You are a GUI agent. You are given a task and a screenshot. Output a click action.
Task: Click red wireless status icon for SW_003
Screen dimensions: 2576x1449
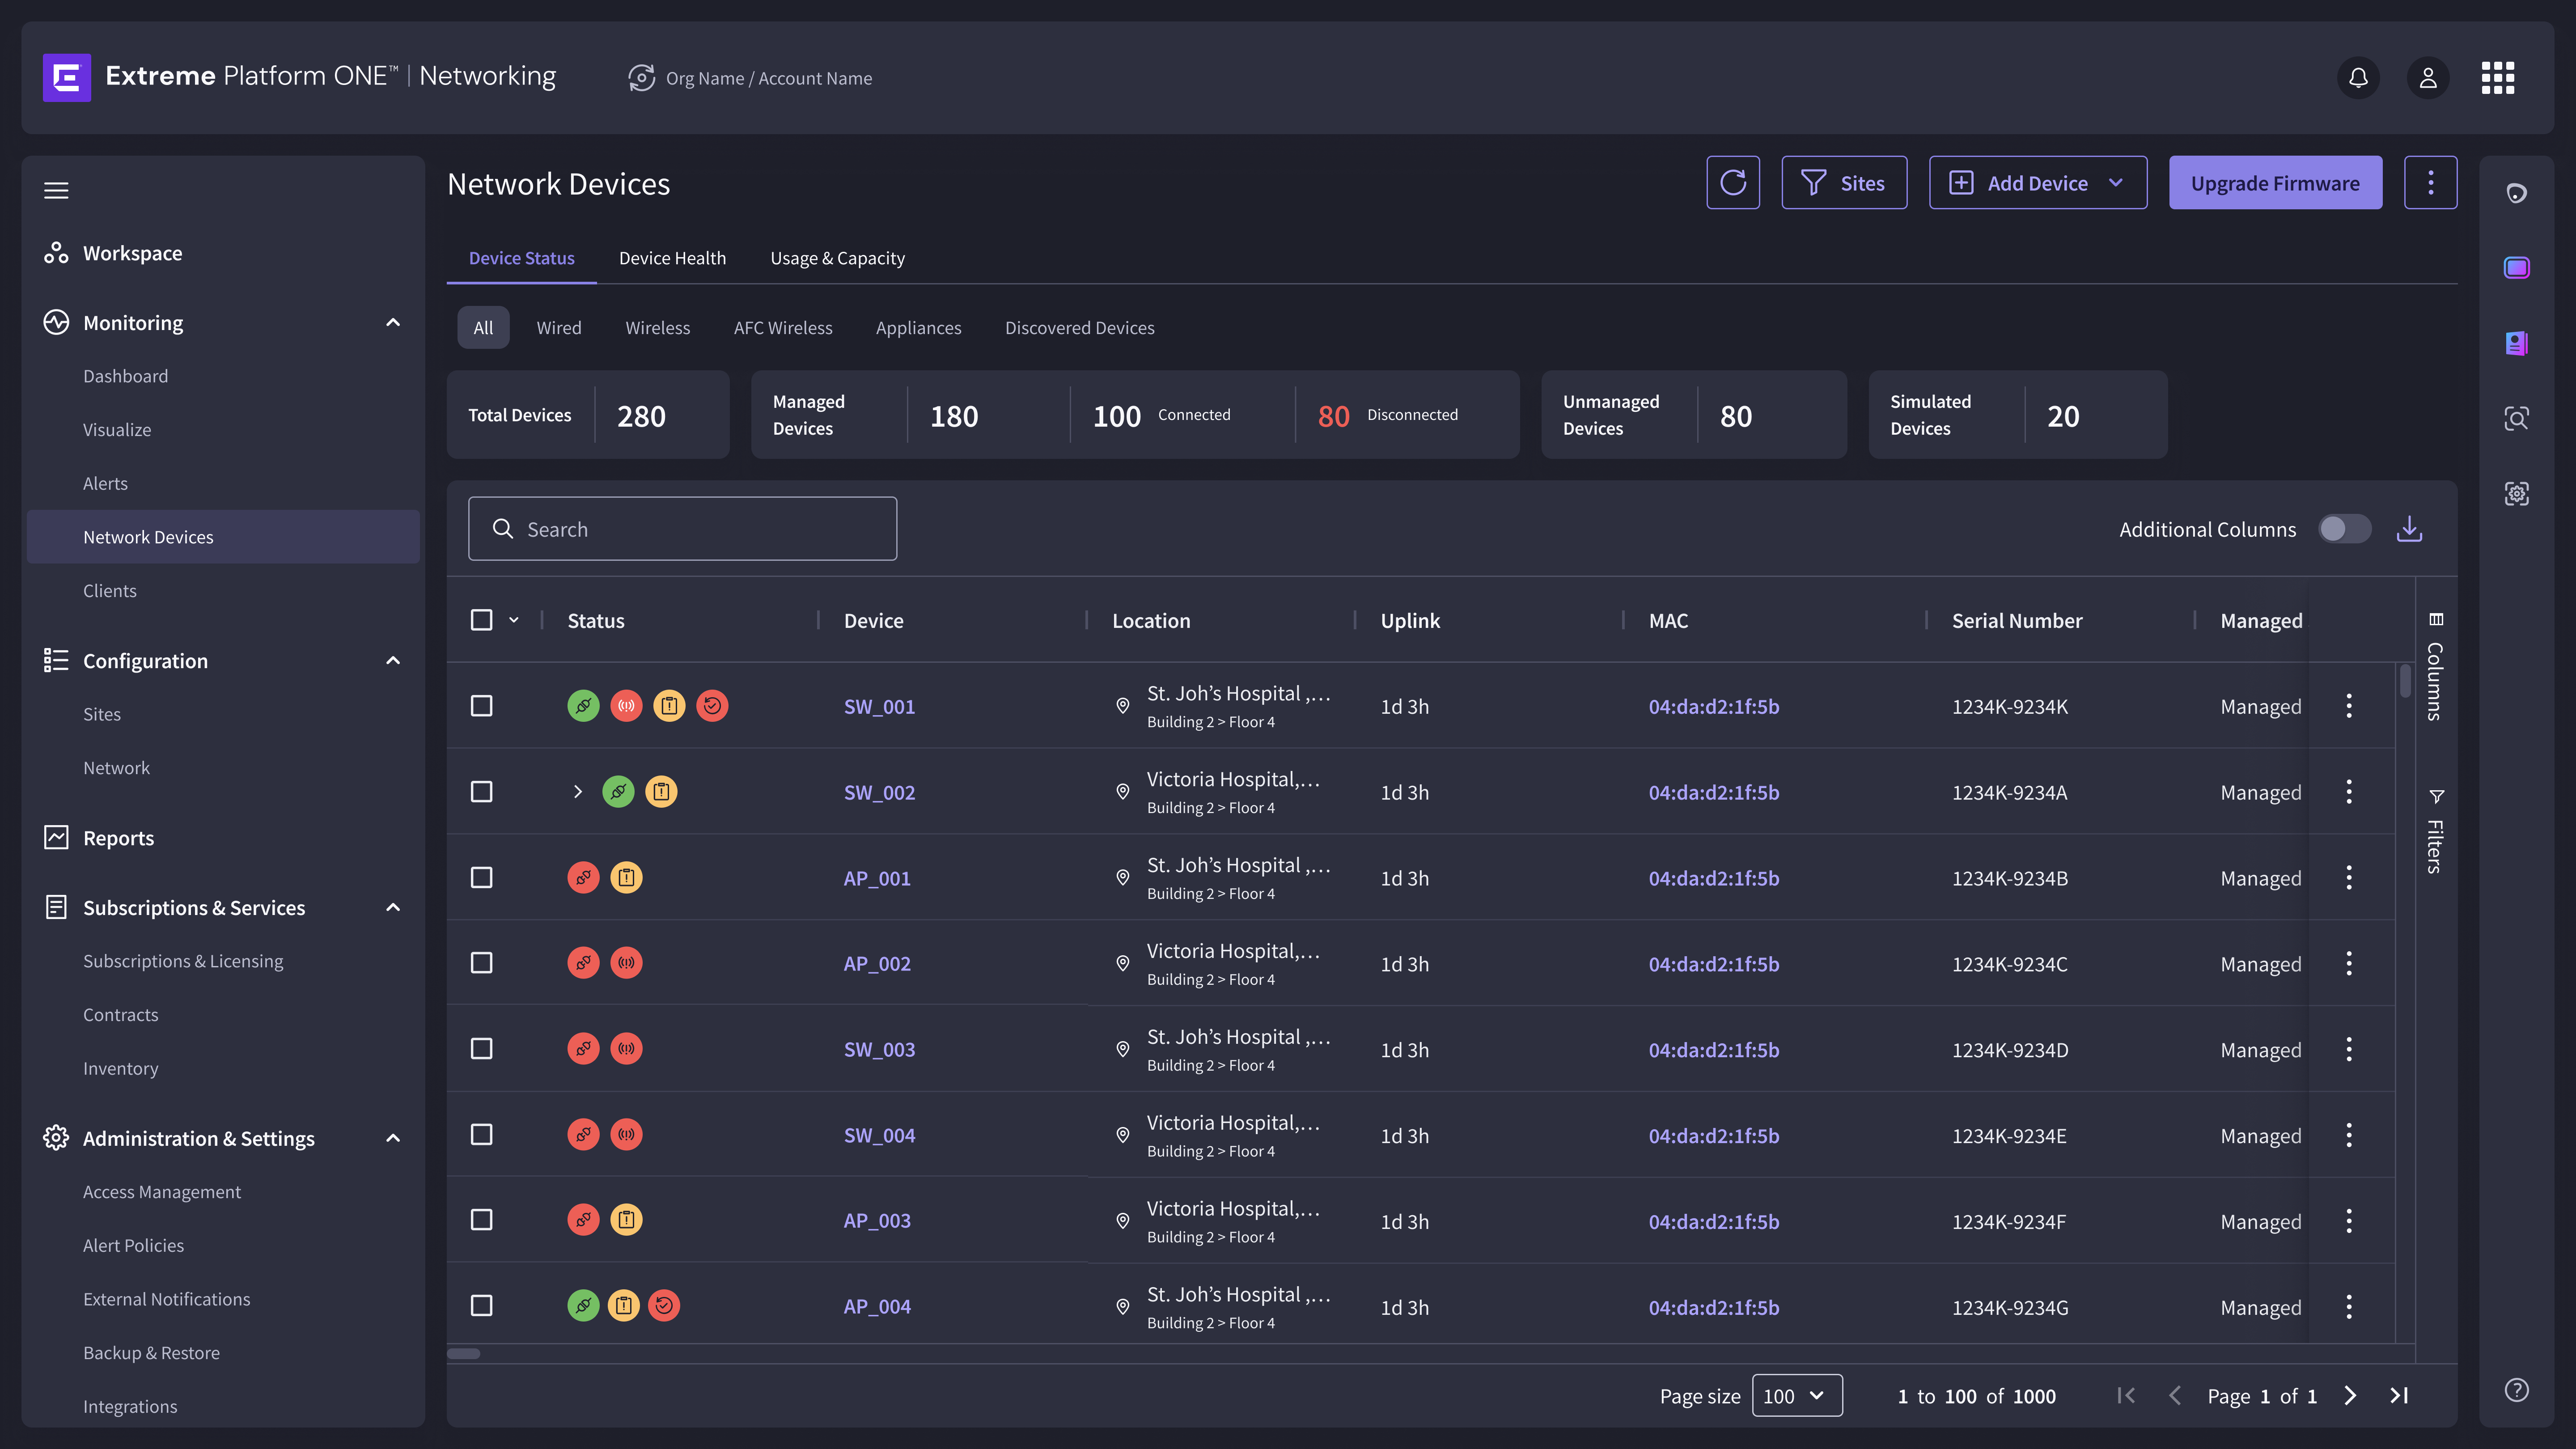627,1049
